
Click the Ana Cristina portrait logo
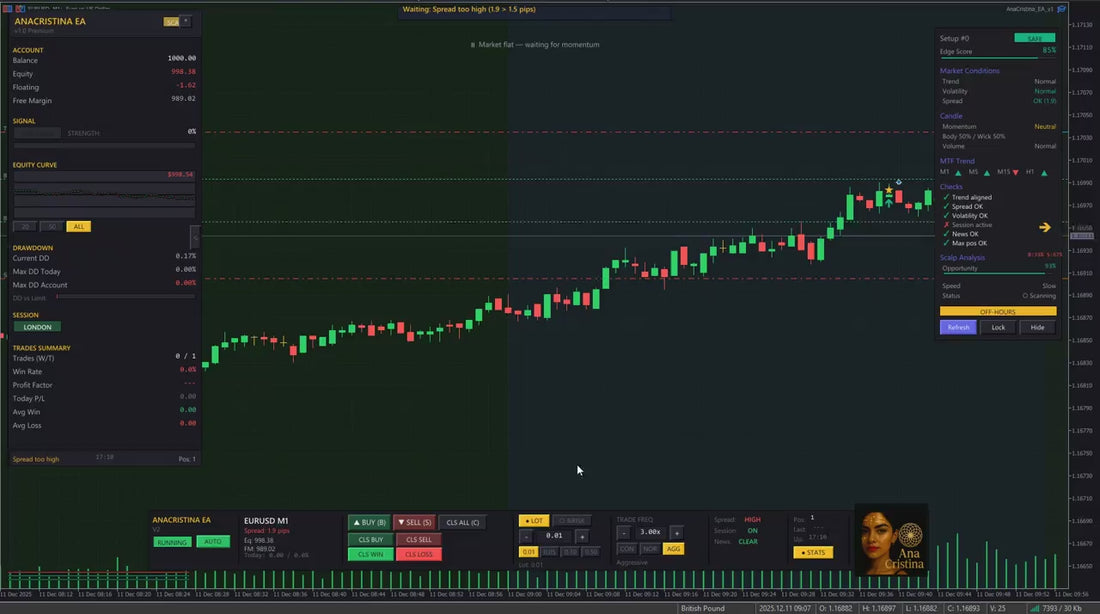point(891,540)
